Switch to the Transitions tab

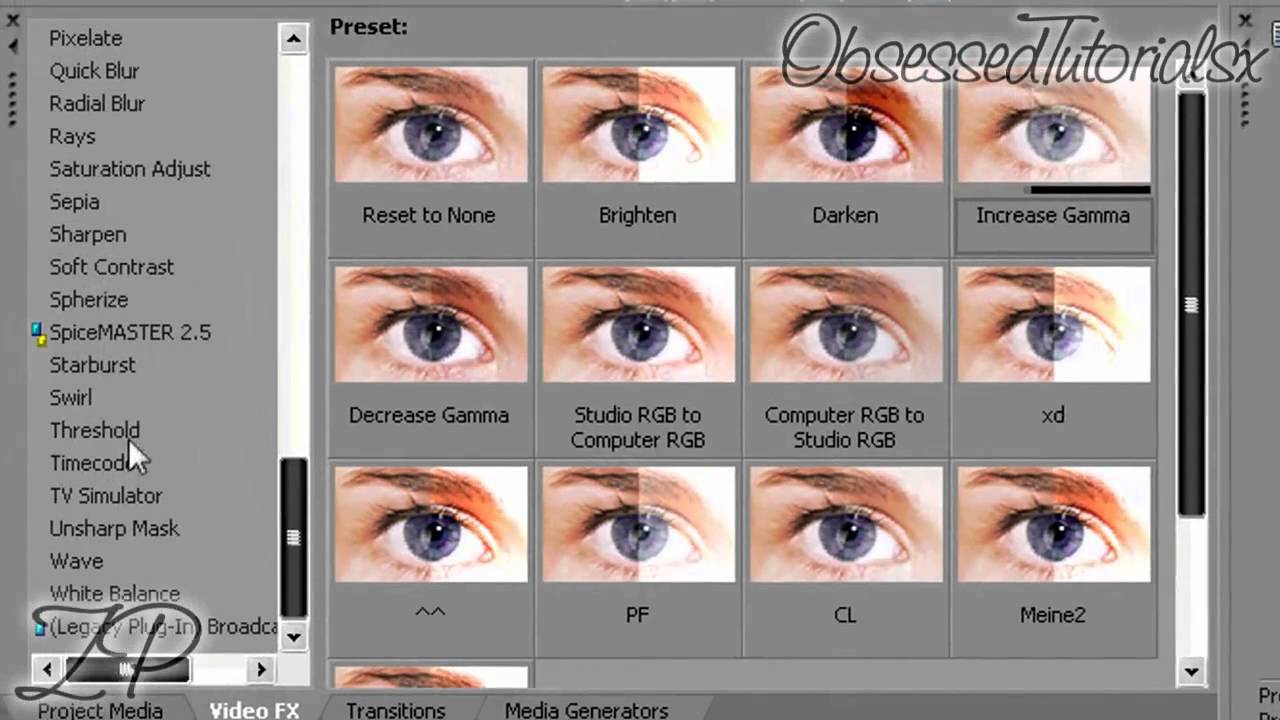click(396, 710)
